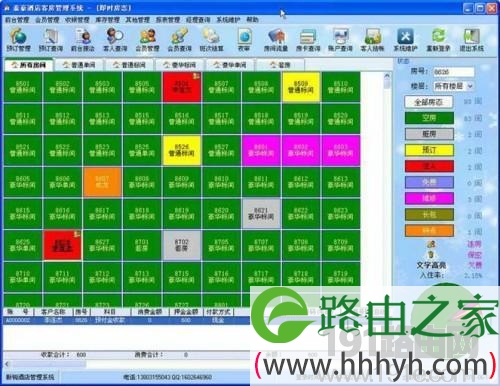Screen dimensions: 500x386
Task: Select the magenta 维修 status swatch
Action: click(429, 198)
